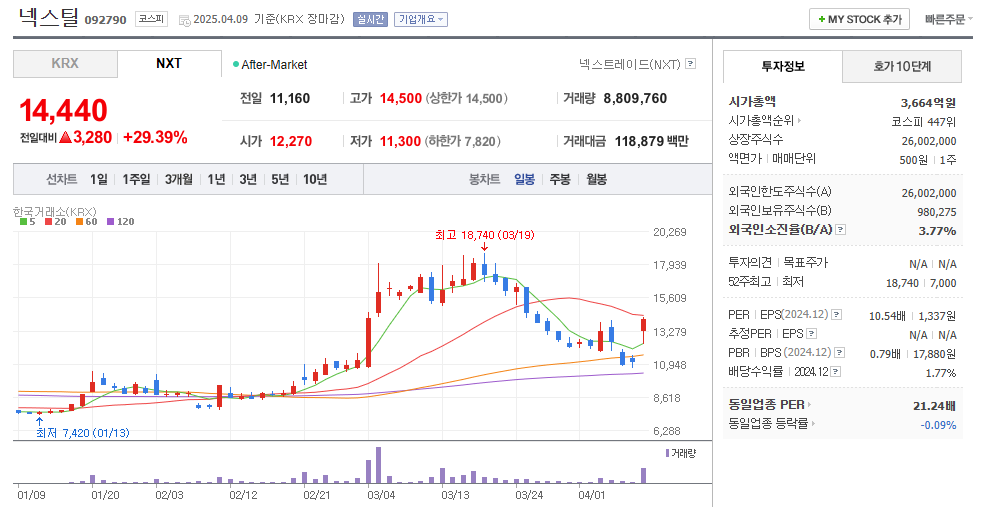Click the green 5-day moving average legend swatch

24,222
